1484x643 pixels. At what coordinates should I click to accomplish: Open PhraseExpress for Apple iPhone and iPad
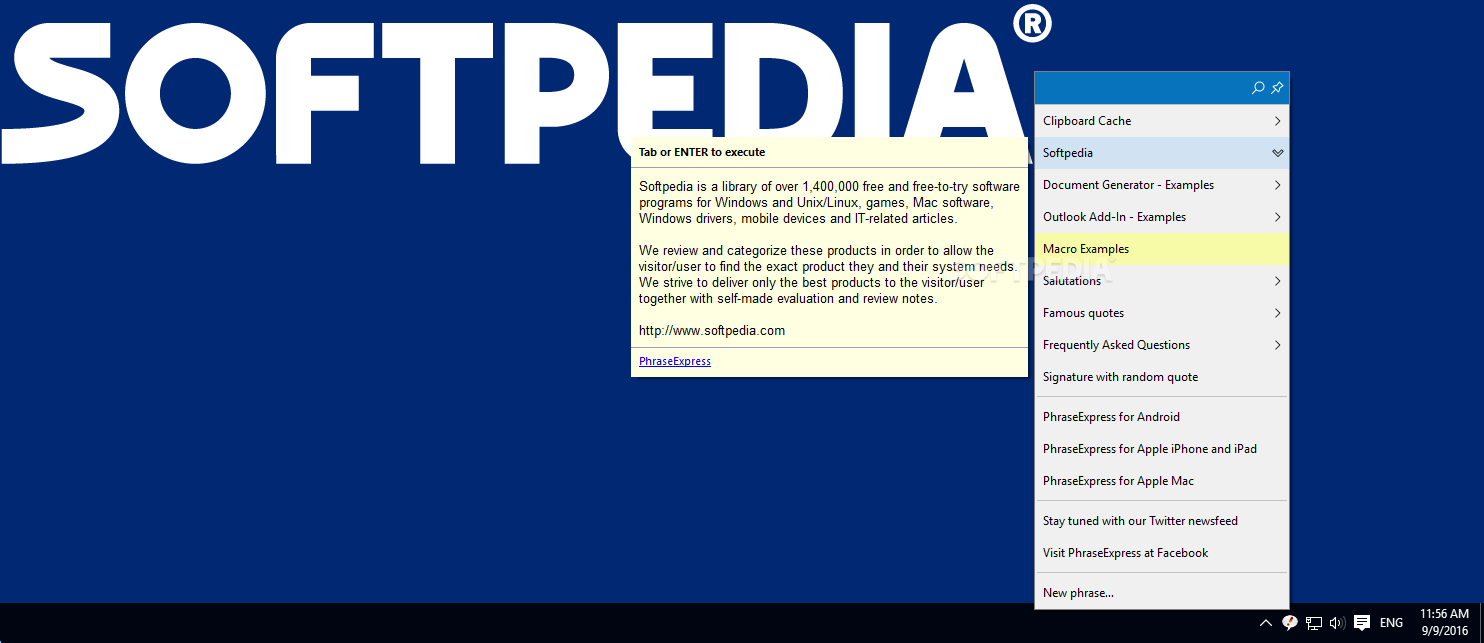(x=1162, y=449)
